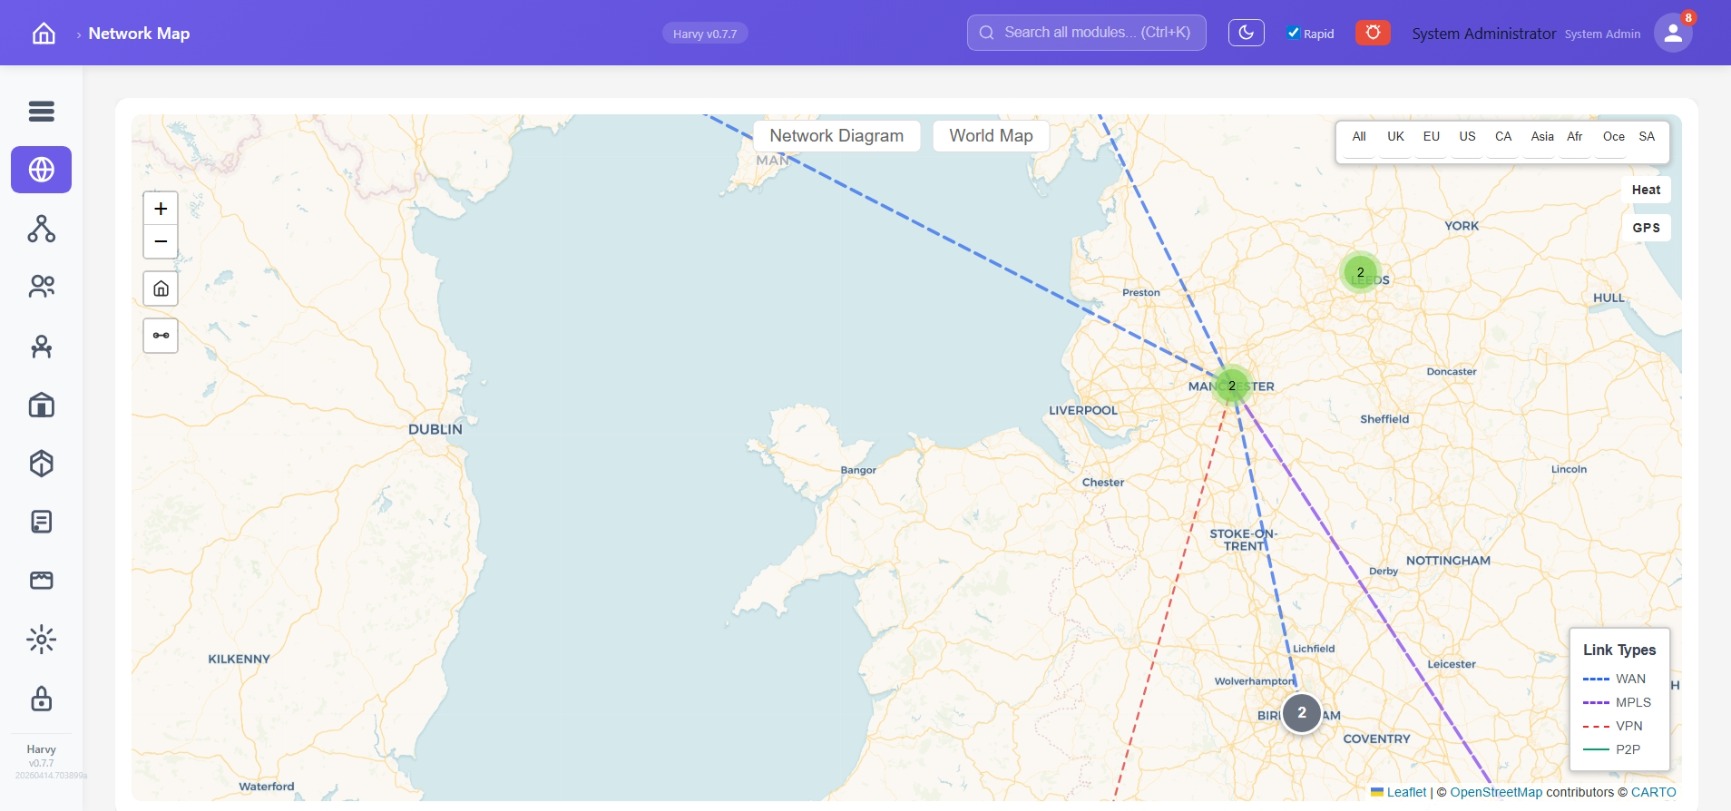Screen dimensions: 1731x811
Task: Select the globe Network Map sidebar icon
Action: [41, 170]
